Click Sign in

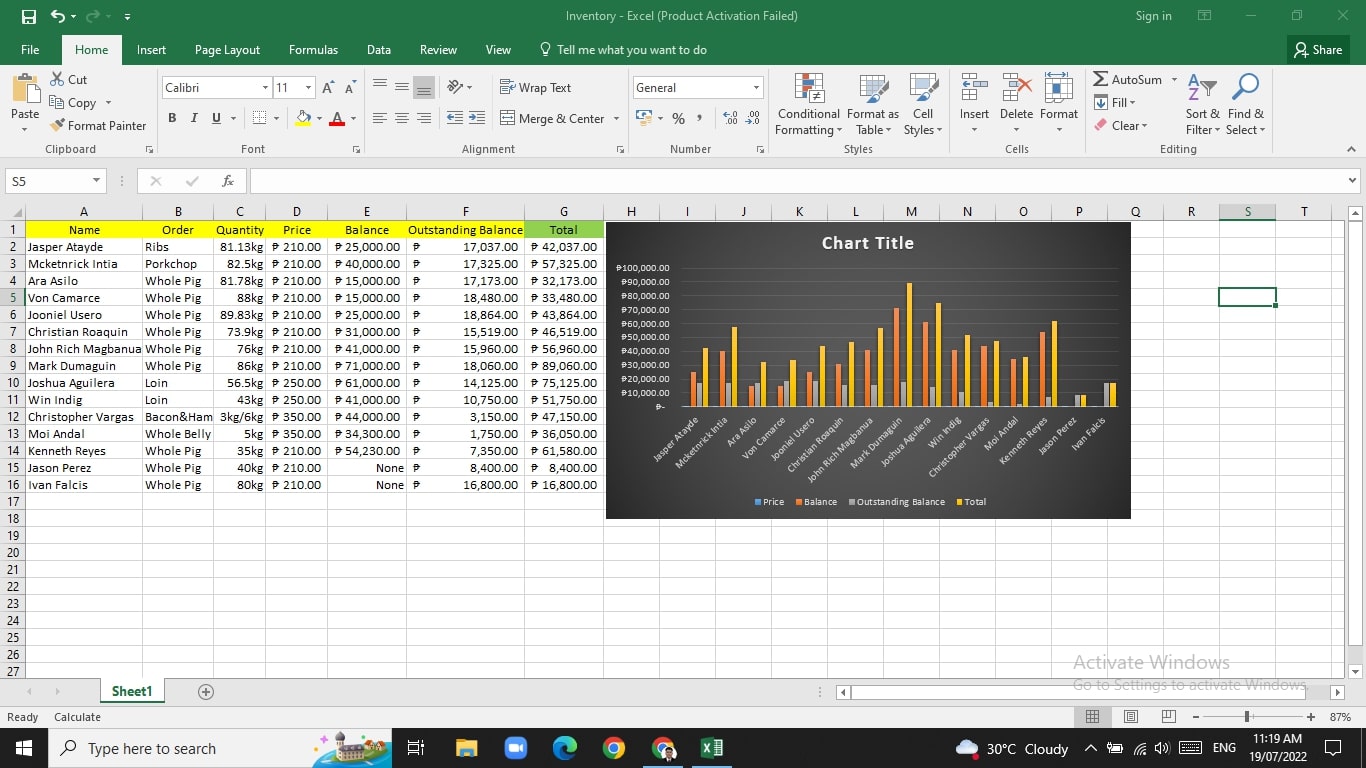(1153, 16)
